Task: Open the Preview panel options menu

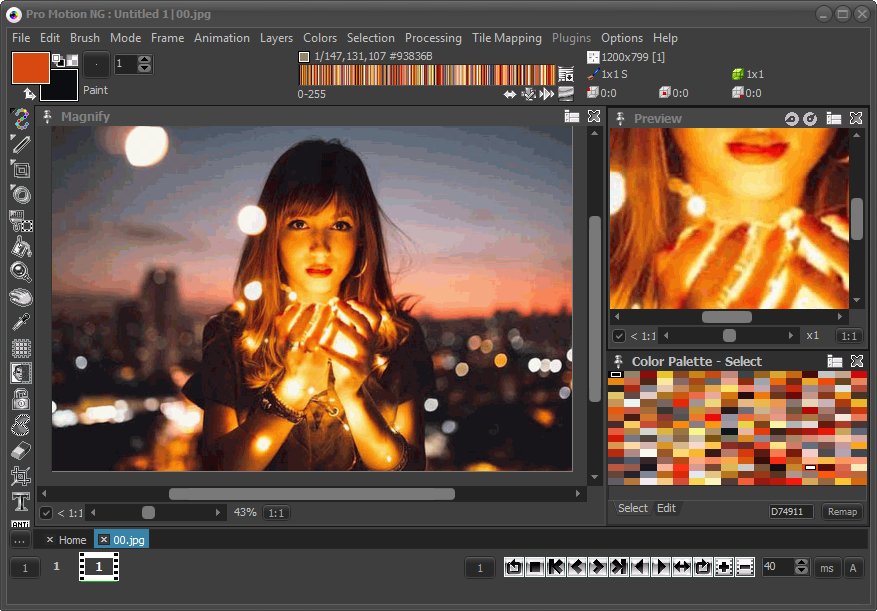Action: (x=834, y=118)
